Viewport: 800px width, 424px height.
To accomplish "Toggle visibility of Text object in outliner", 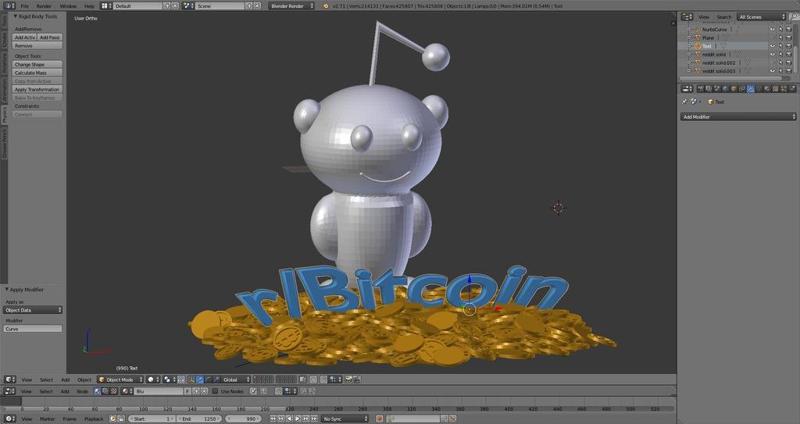I will tap(772, 46).
